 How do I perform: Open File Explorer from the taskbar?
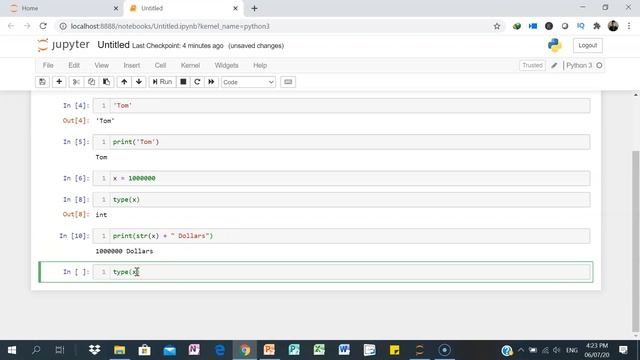point(120,350)
